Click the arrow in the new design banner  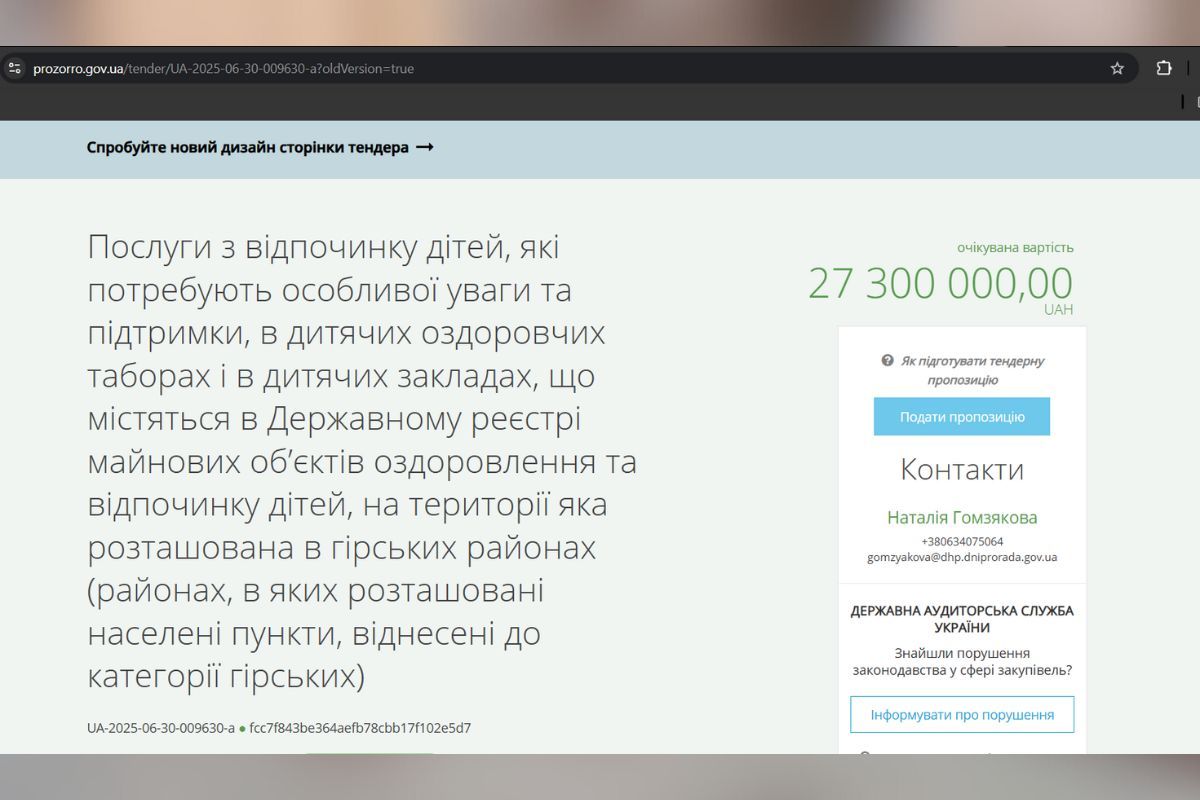[x=426, y=146]
